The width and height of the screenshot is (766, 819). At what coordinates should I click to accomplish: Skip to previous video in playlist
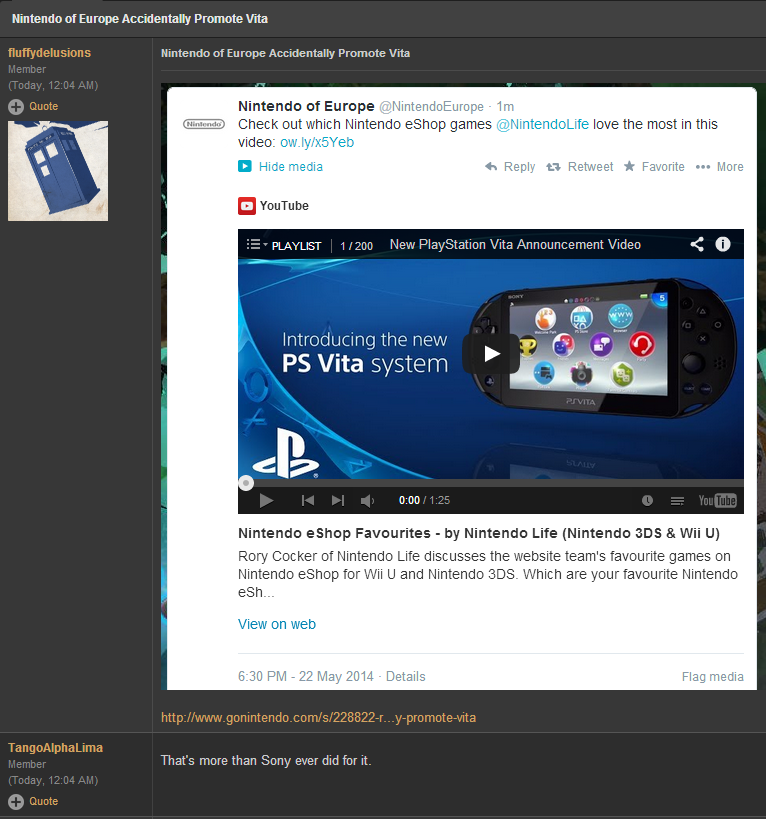(x=308, y=500)
